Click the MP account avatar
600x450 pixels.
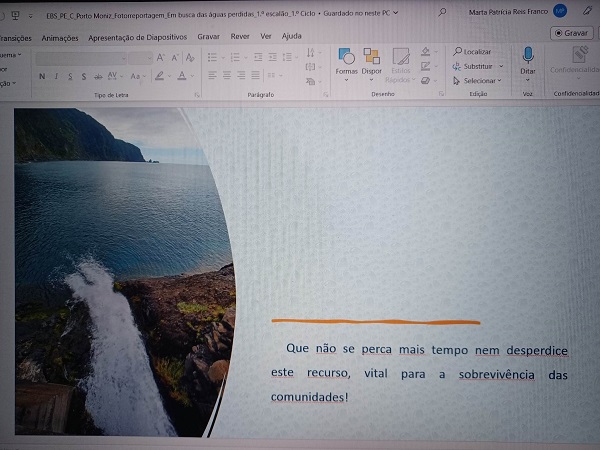click(x=560, y=11)
